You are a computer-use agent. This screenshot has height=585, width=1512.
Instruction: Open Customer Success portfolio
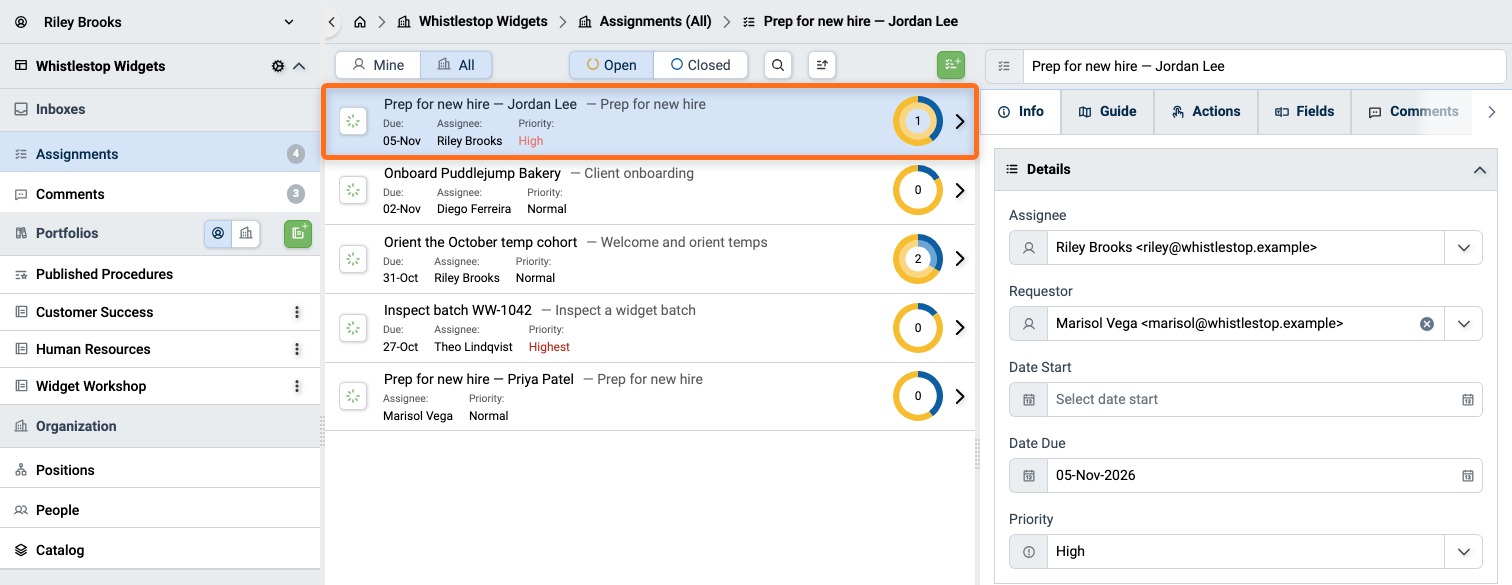tap(95, 312)
